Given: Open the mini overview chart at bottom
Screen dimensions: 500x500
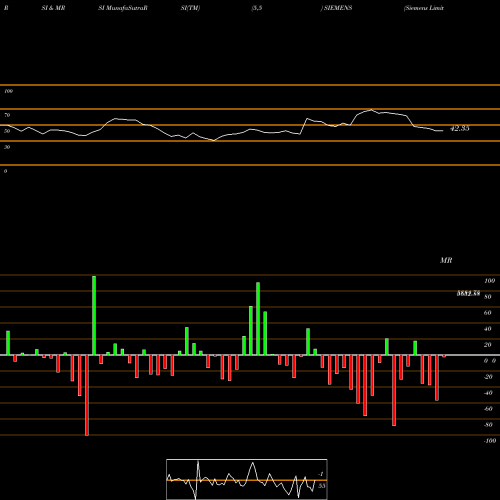Looking at the screenshot, I should [x=247, y=479].
